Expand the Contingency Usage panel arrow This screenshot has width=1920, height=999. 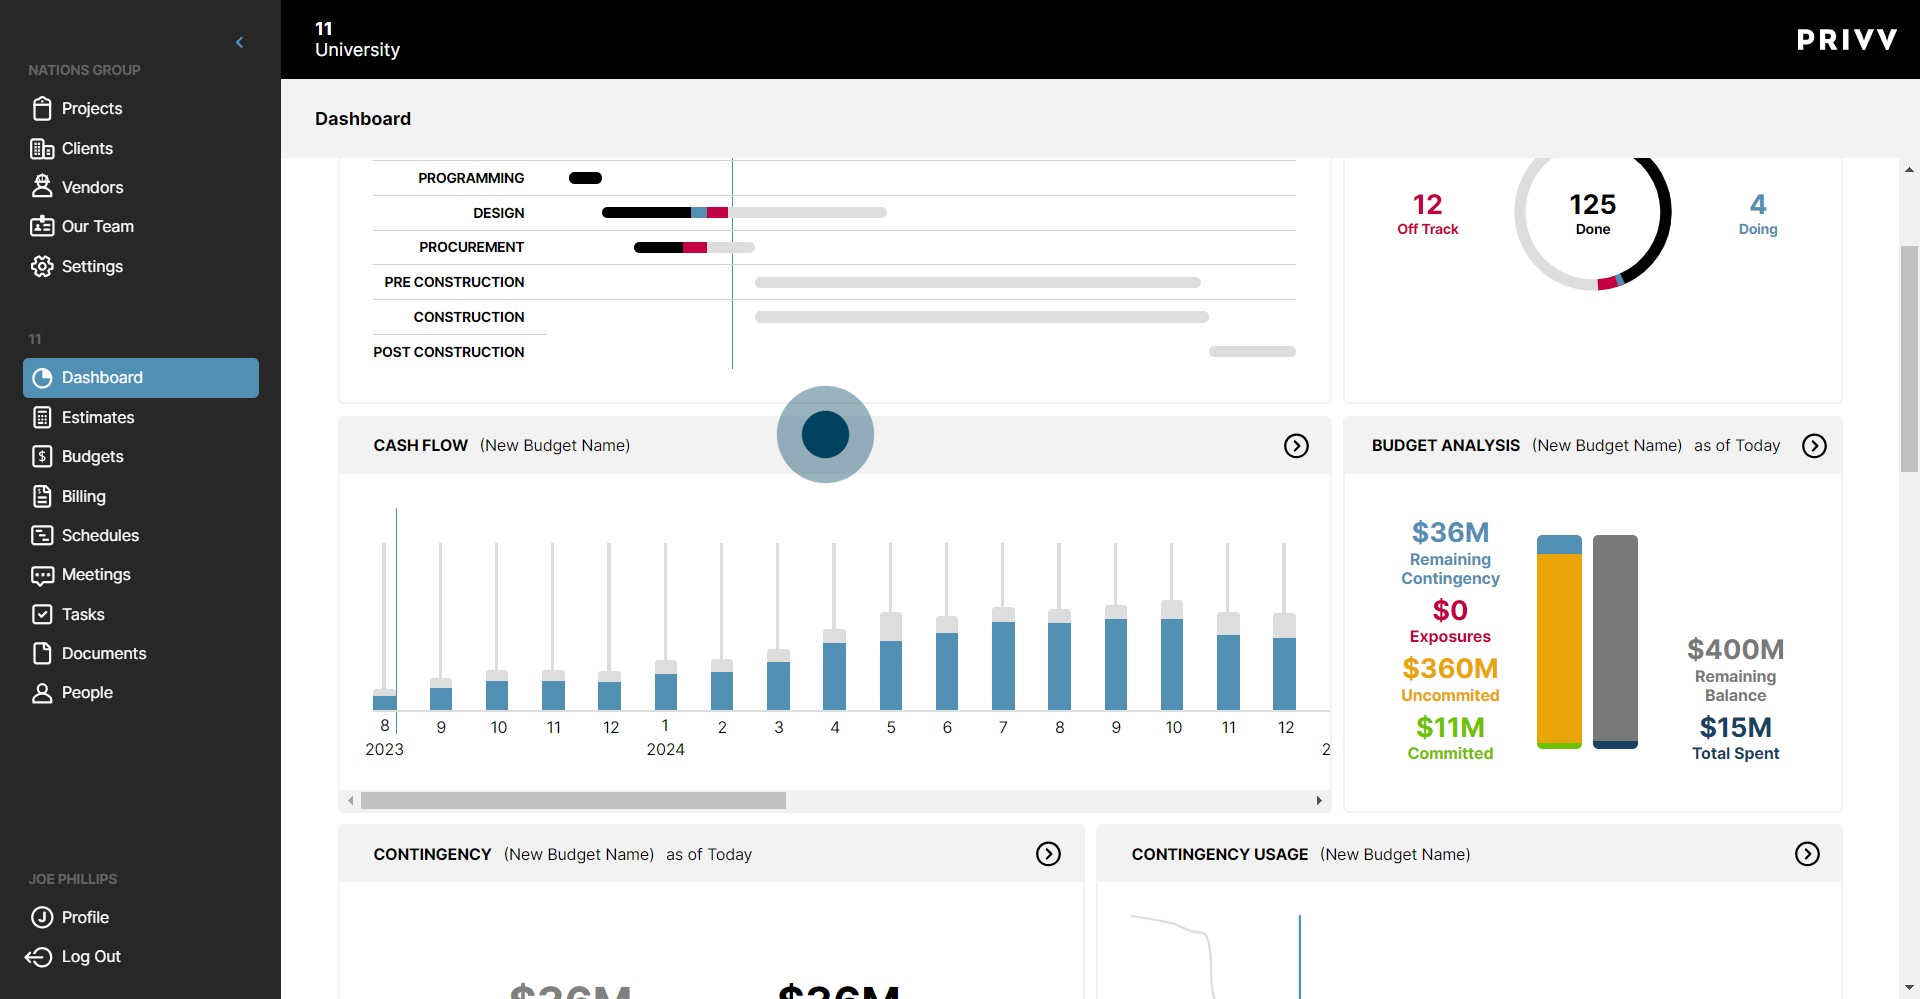click(x=1808, y=854)
